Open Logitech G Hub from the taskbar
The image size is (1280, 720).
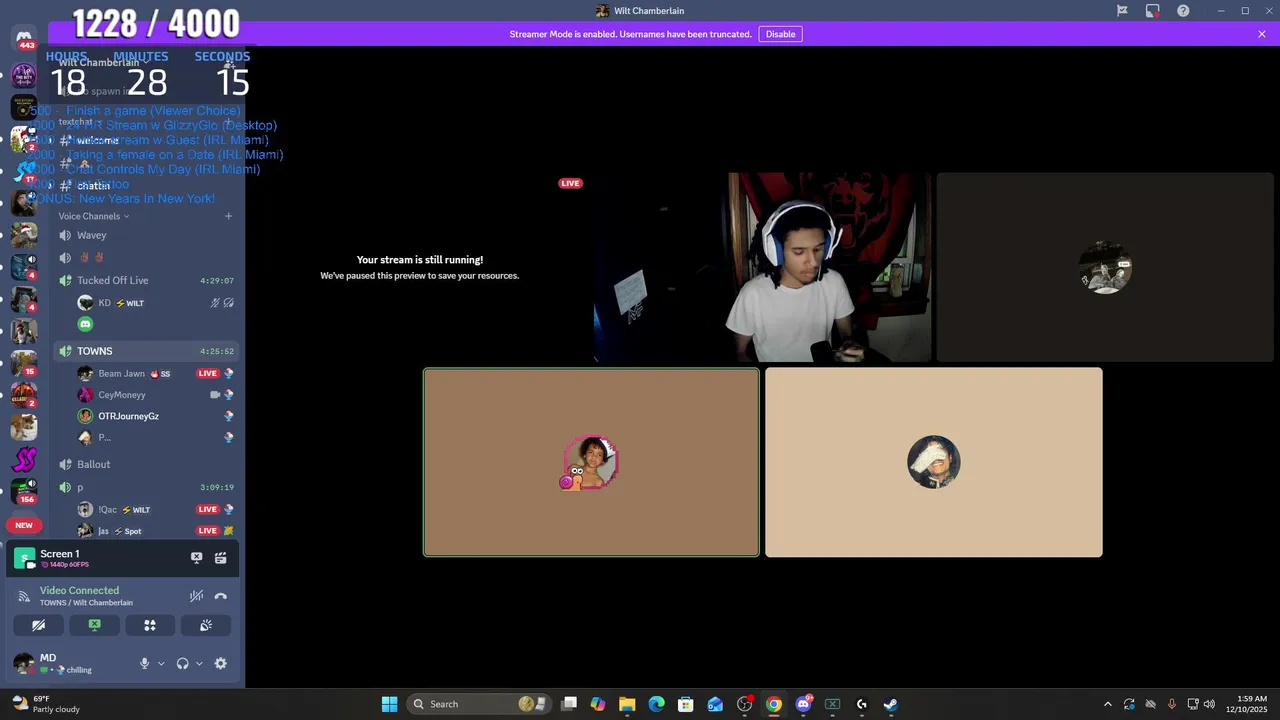(861, 704)
